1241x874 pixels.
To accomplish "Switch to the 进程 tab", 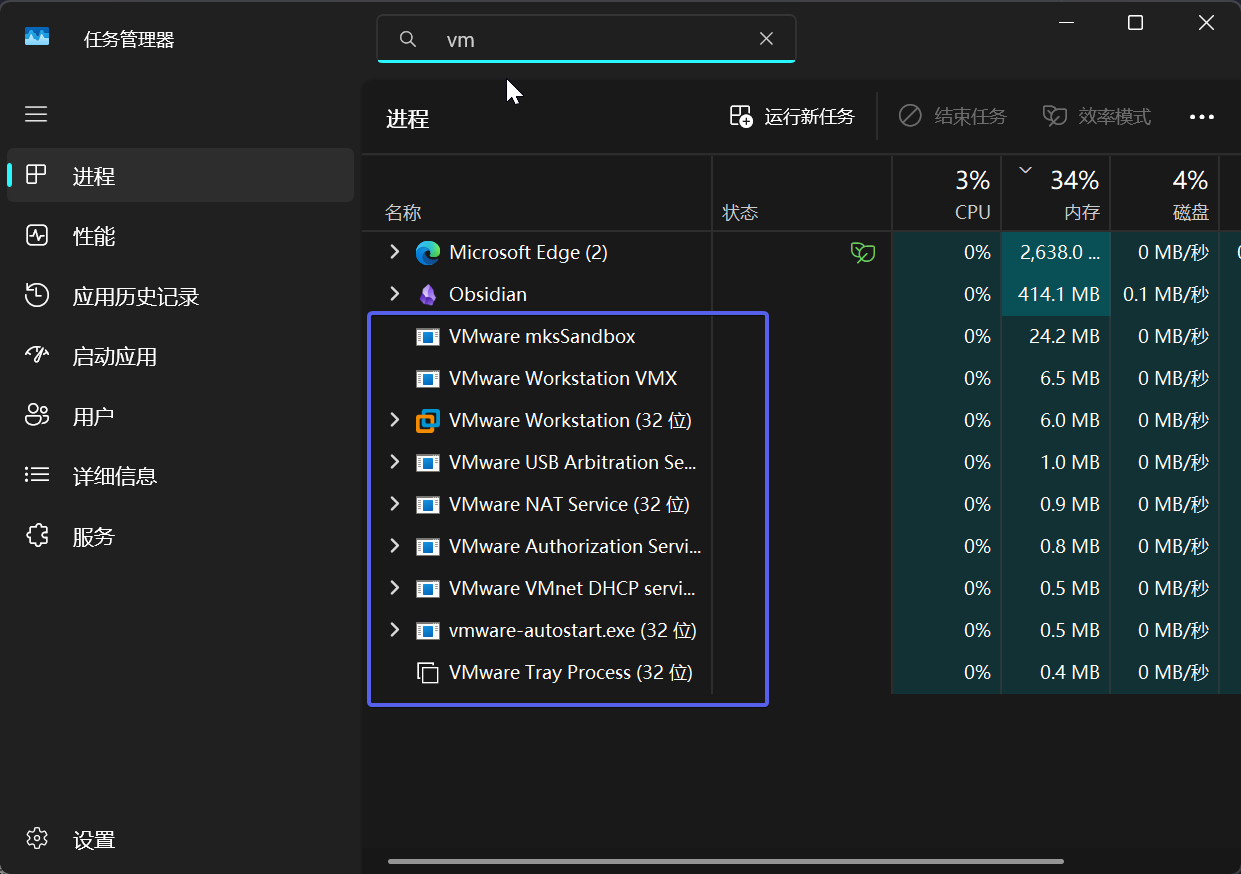I will click(x=95, y=174).
